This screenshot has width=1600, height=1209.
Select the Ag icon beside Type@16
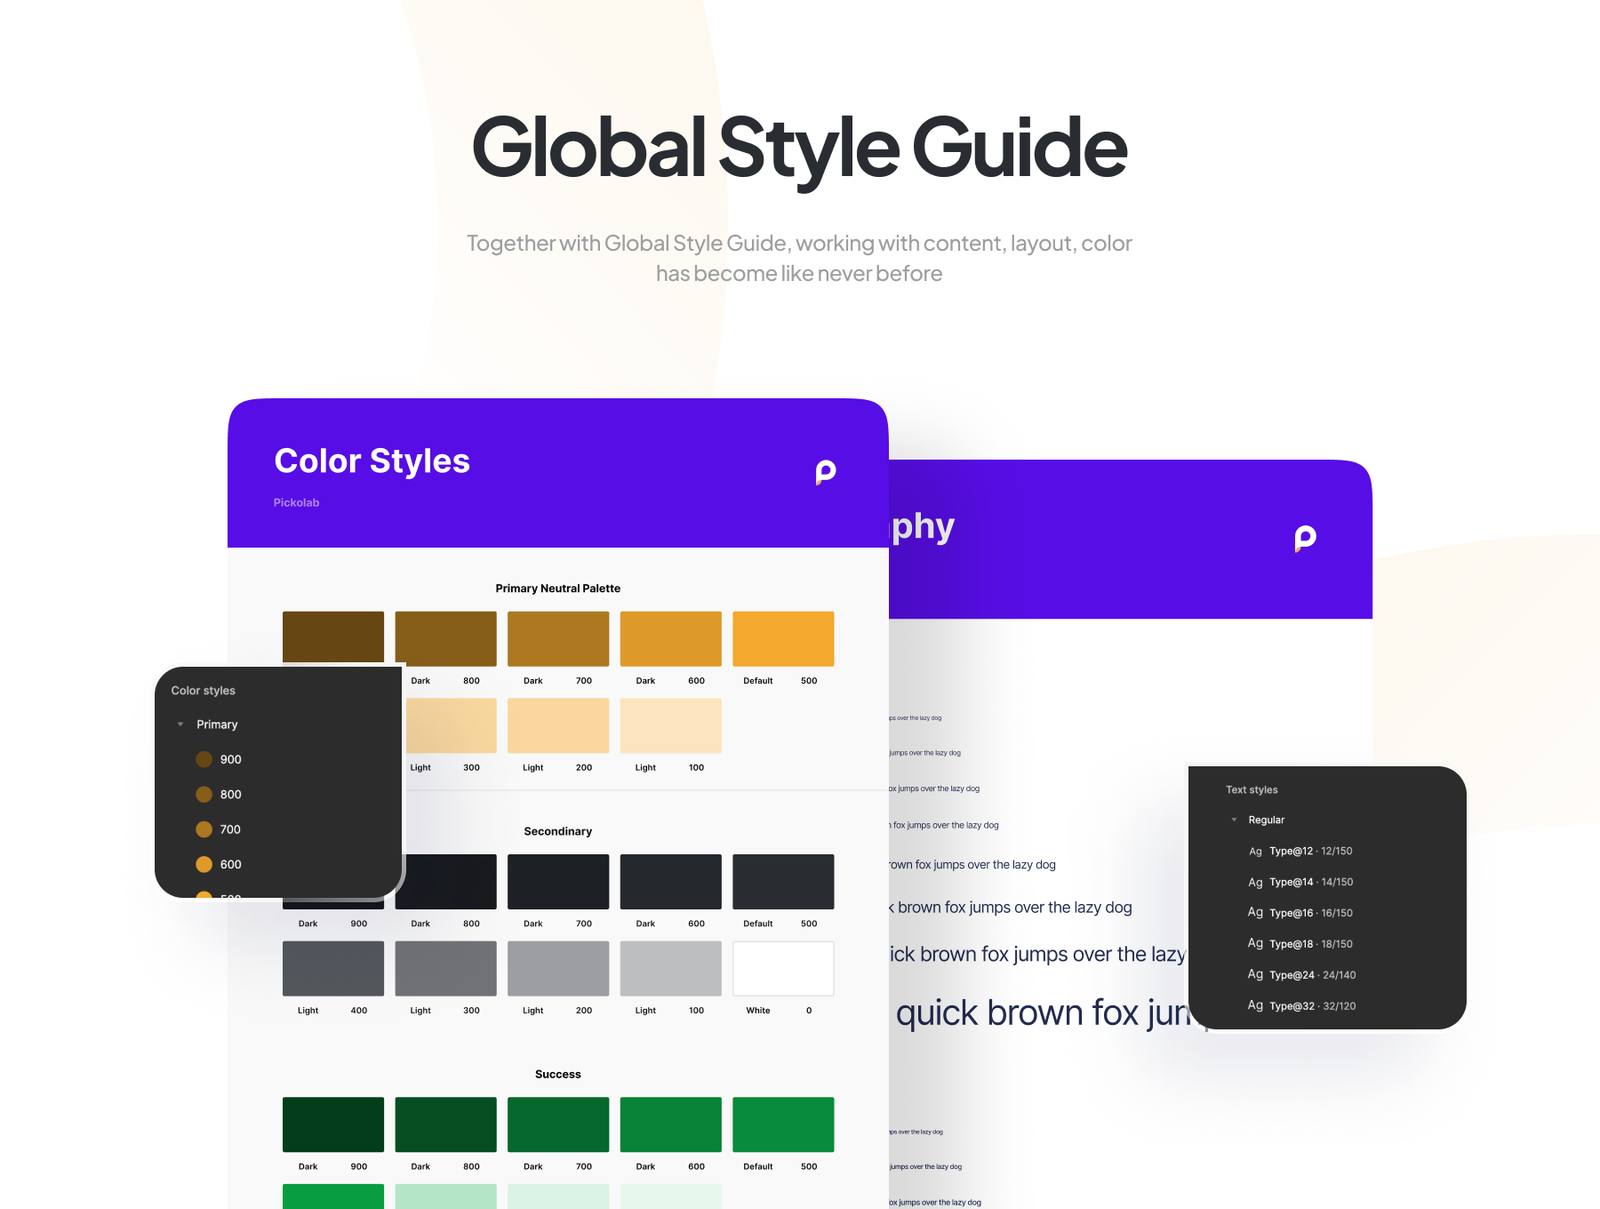click(x=1255, y=912)
